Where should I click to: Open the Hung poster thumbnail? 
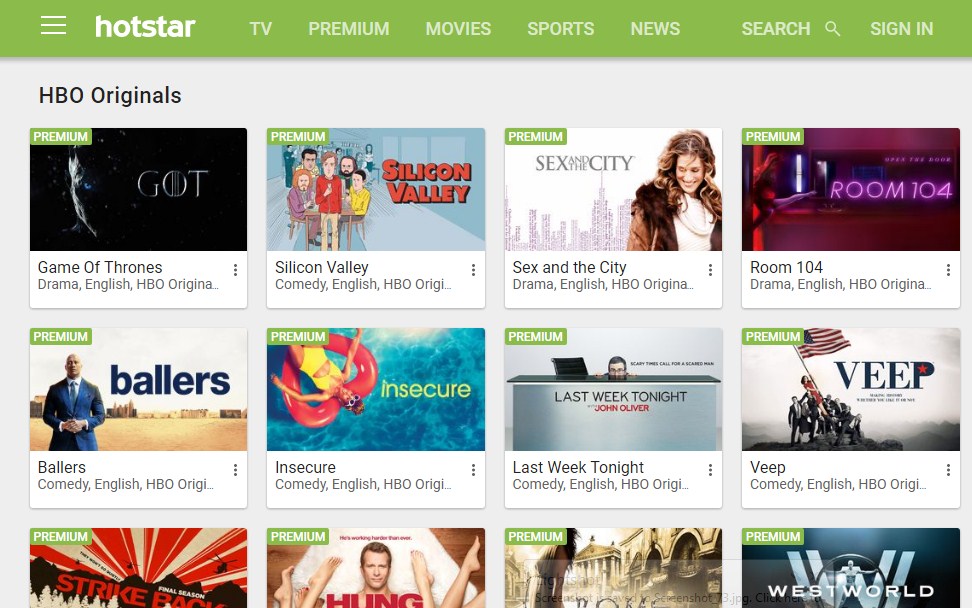[x=376, y=568]
